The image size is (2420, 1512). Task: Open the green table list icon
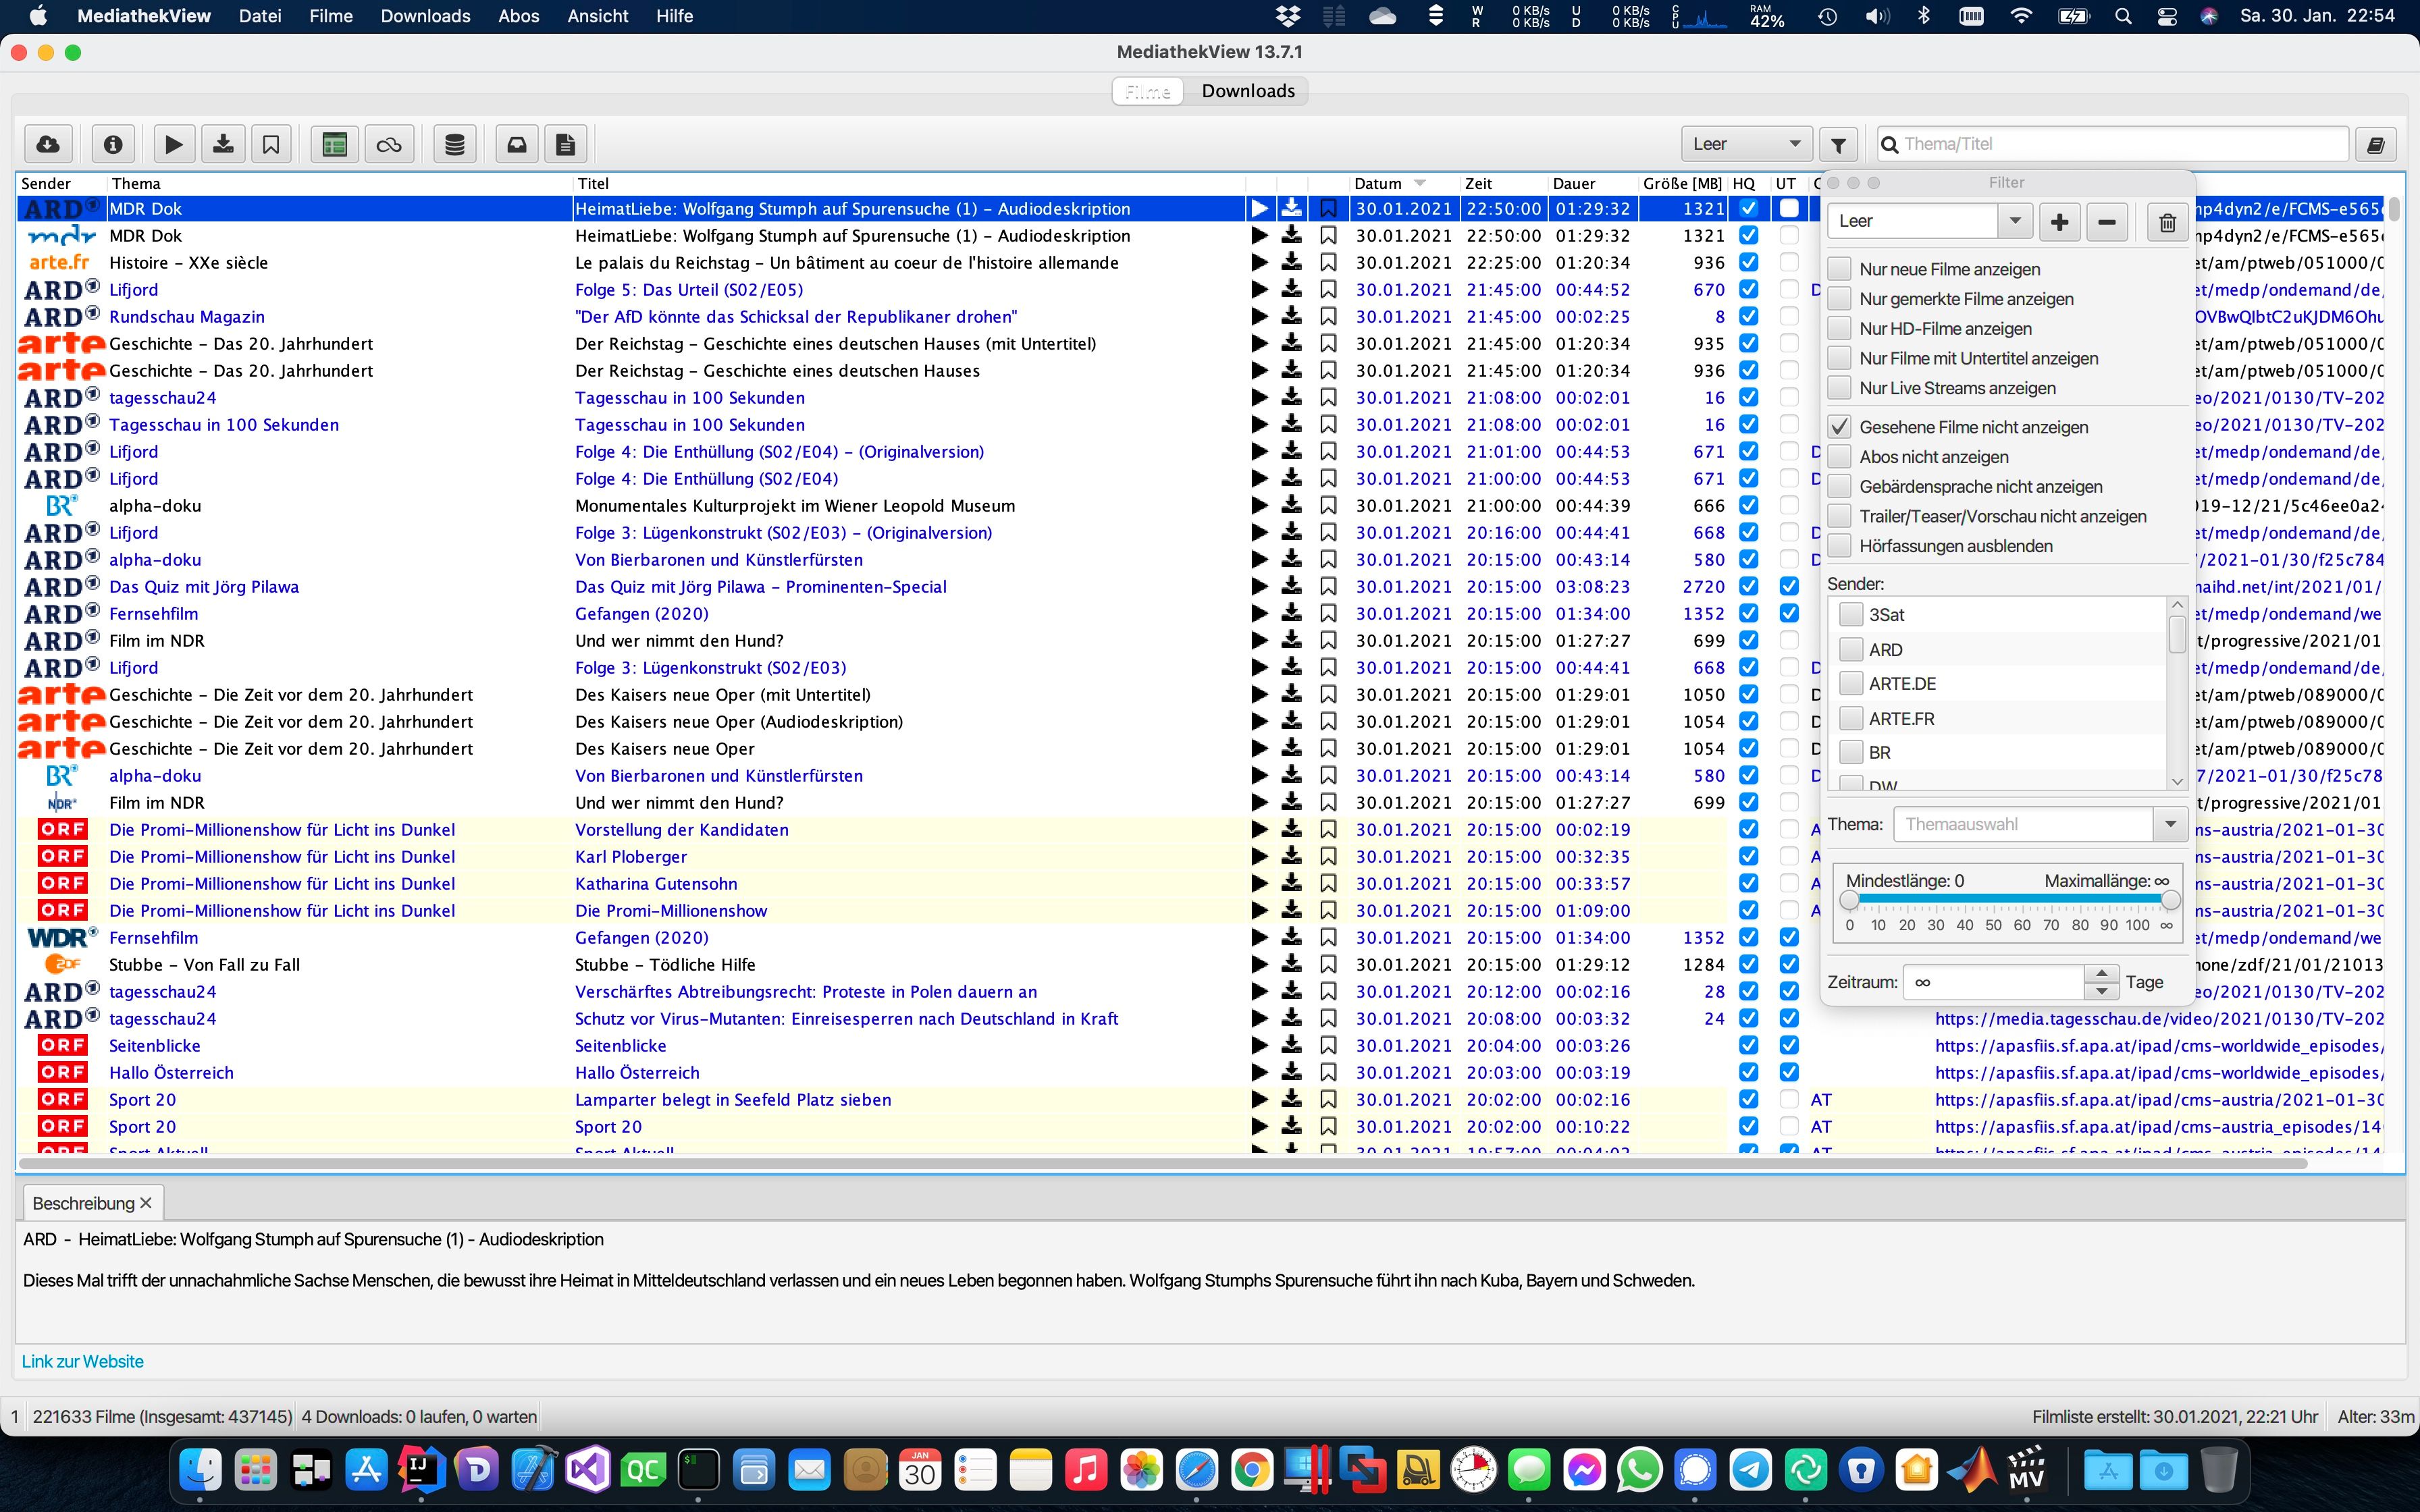pos(335,145)
